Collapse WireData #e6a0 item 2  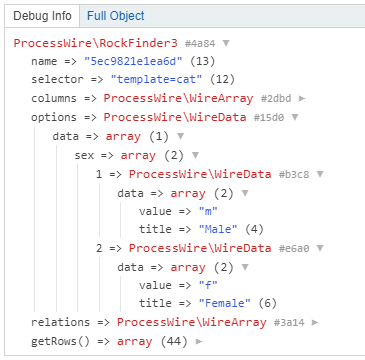tap(320, 248)
